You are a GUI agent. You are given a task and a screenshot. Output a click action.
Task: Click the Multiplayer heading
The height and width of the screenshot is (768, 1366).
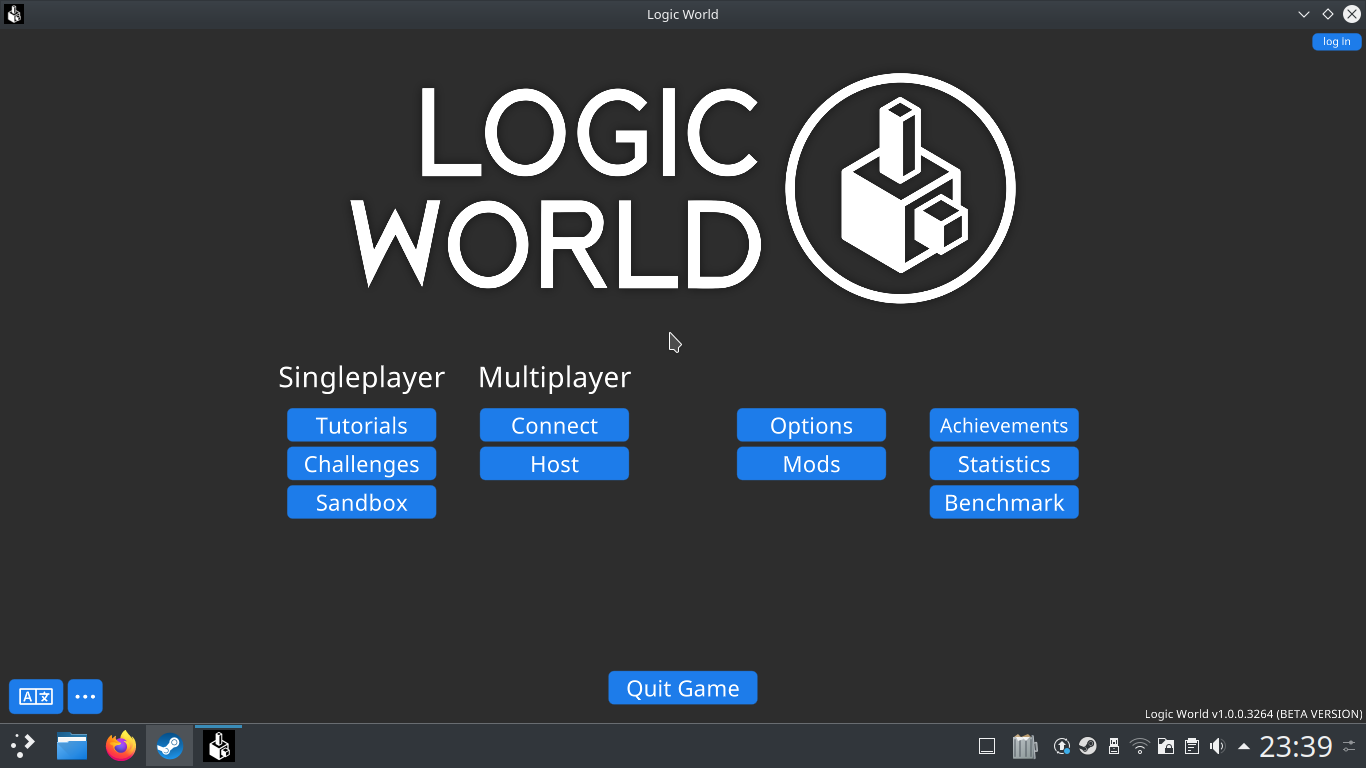554,377
